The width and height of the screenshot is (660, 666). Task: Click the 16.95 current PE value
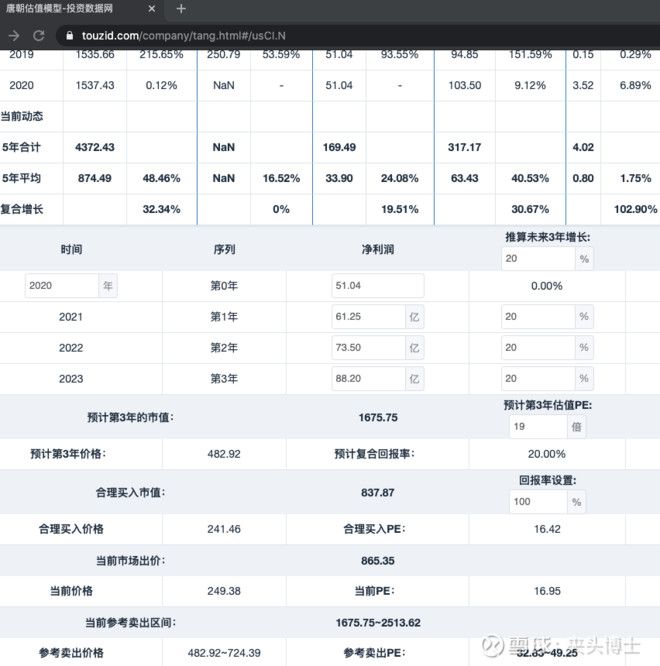click(x=547, y=591)
